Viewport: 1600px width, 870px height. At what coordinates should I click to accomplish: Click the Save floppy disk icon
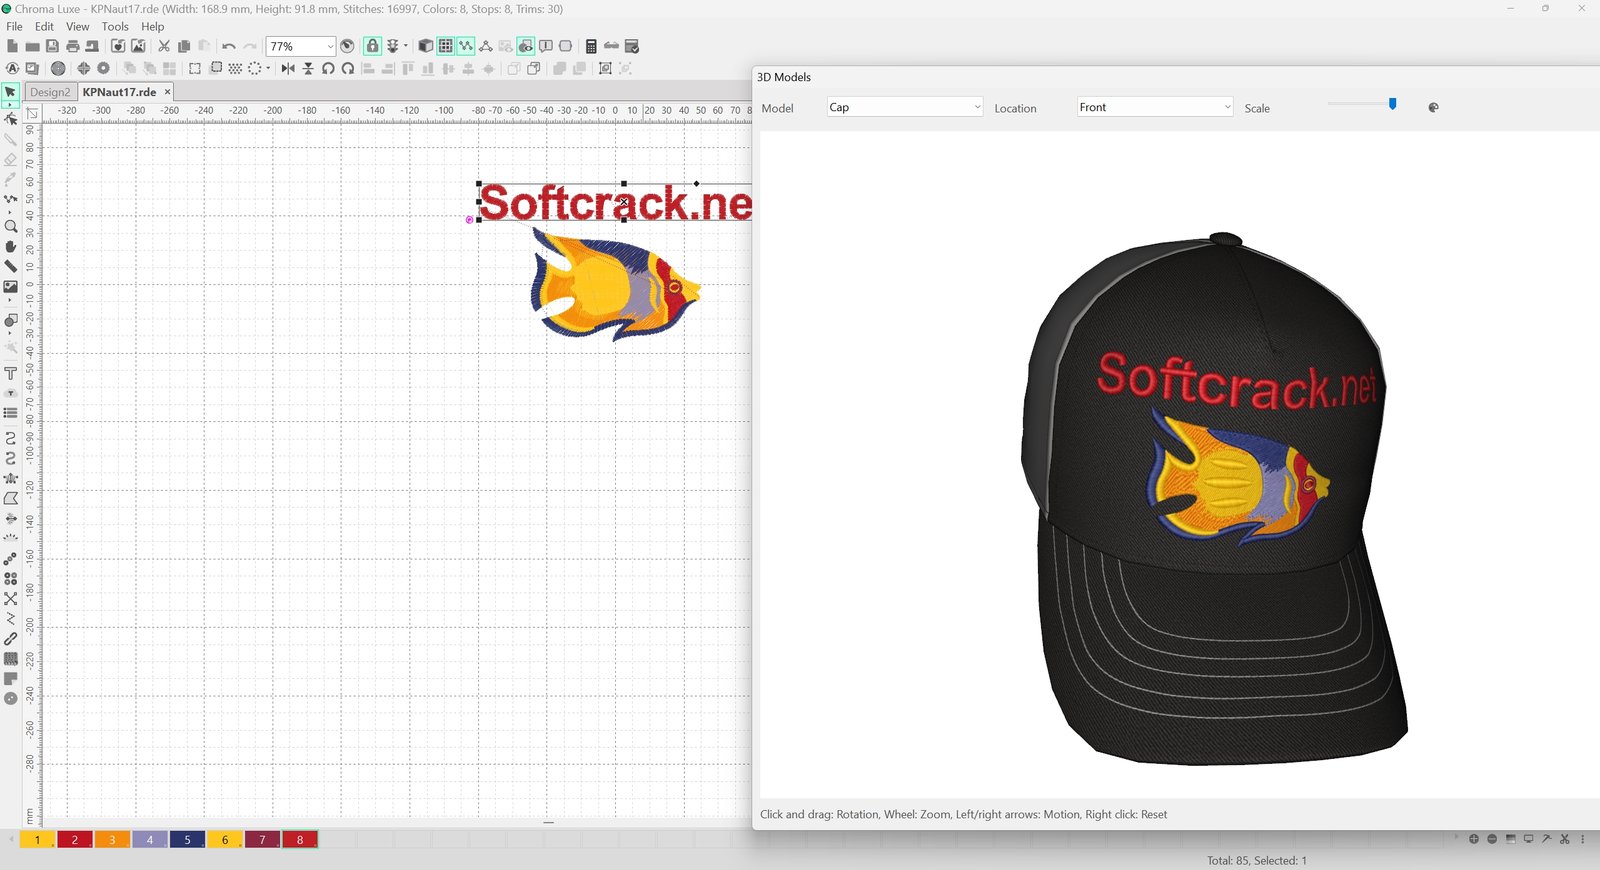tap(52, 46)
